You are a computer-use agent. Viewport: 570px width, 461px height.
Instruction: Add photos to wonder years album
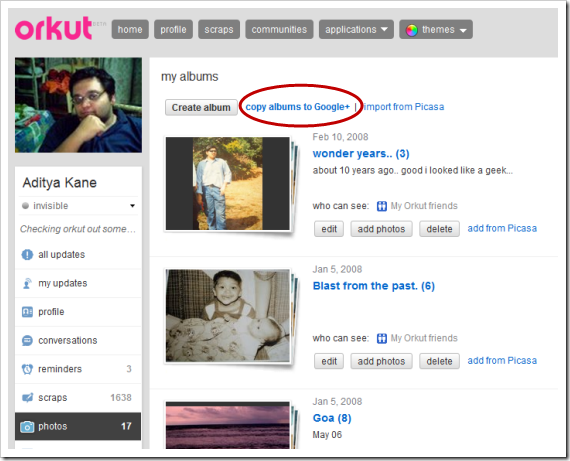pyautogui.click(x=381, y=229)
